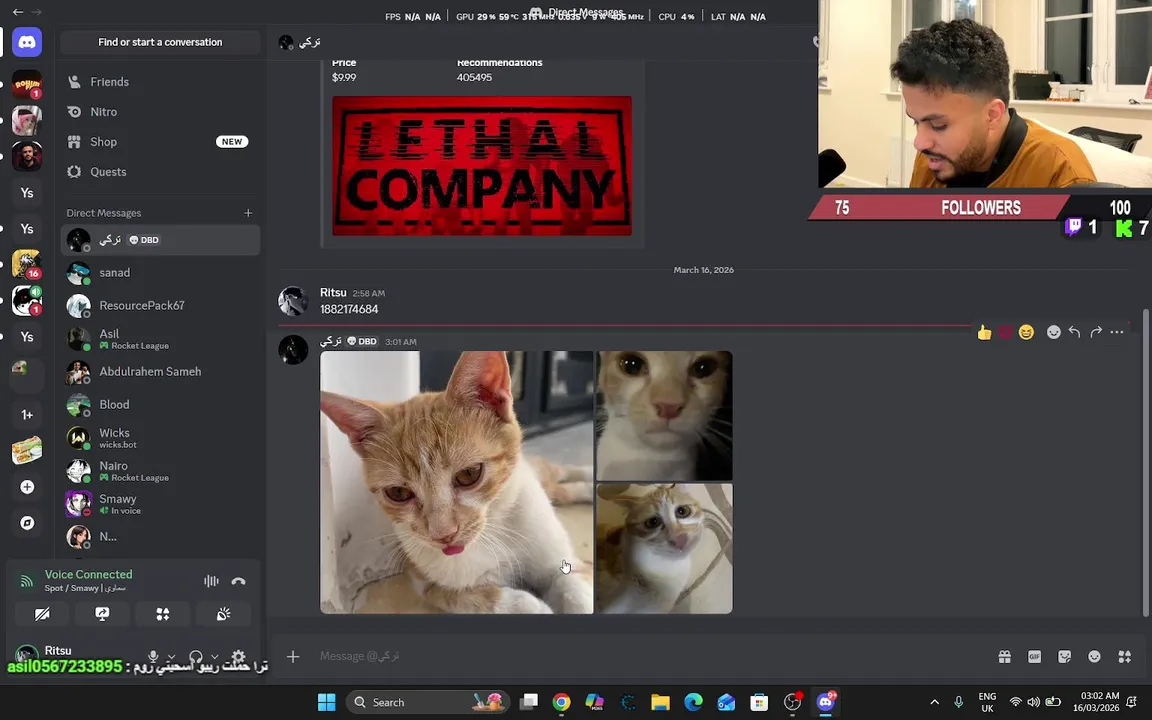Open Discord home direct messages icon
The height and width of the screenshot is (720, 1152).
(27, 43)
